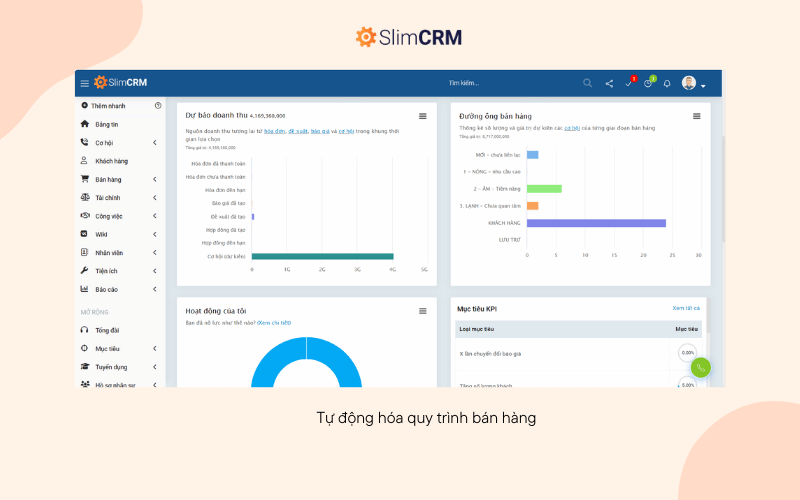Click the teal Cơ hội (dự kiến) bar
The image size is (800, 500).
point(322,256)
